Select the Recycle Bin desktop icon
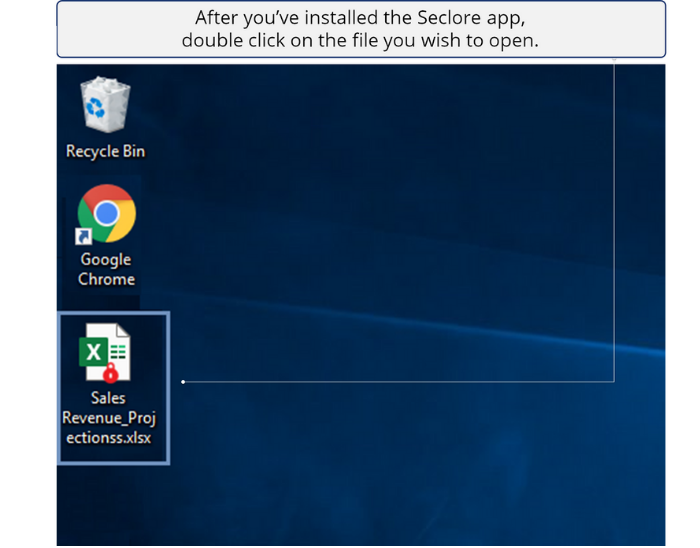This screenshot has width=700, height=548. pos(105,104)
